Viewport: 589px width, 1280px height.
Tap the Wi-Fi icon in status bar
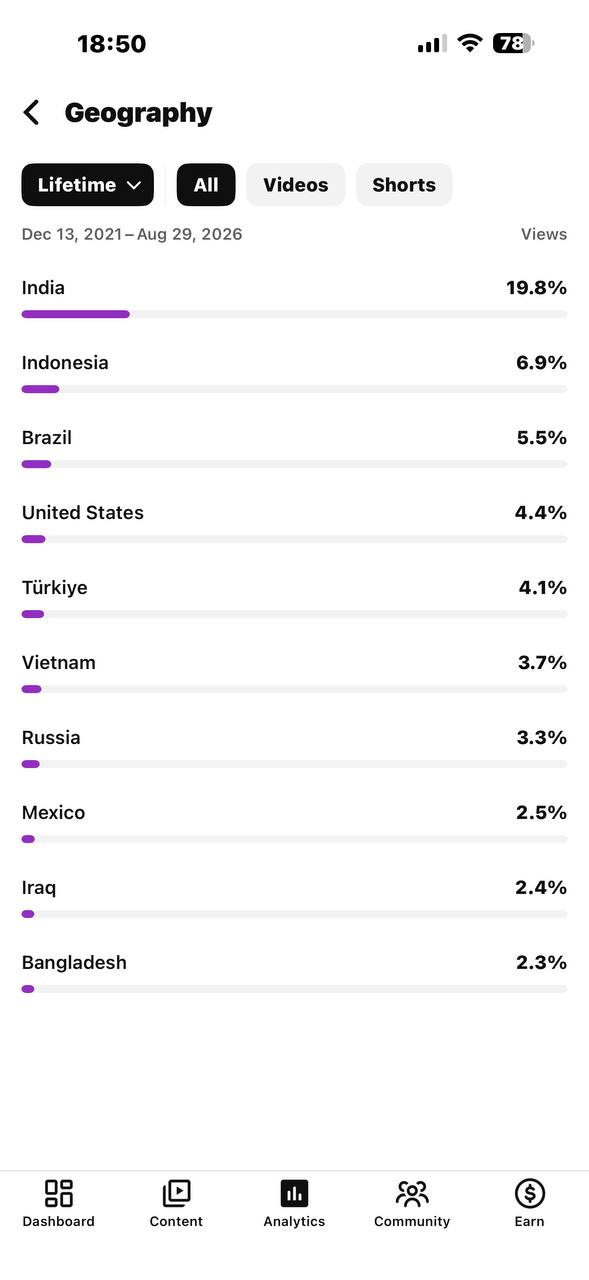pos(469,43)
